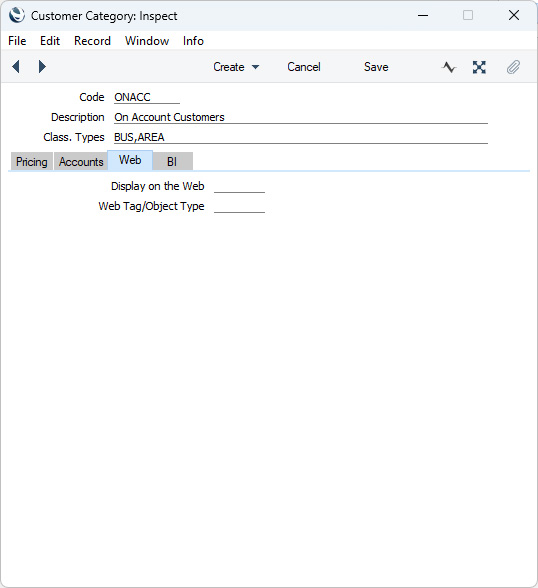The width and height of the screenshot is (538, 588).
Task: Open the Edit menu
Action: coord(50,41)
